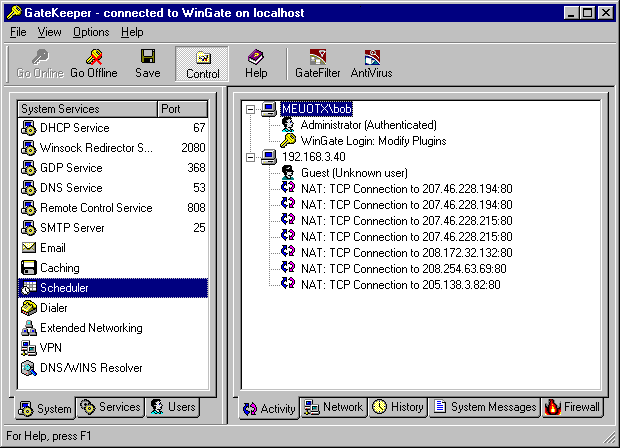
Task: Select the GDP Service icon
Action: [x=28, y=168]
